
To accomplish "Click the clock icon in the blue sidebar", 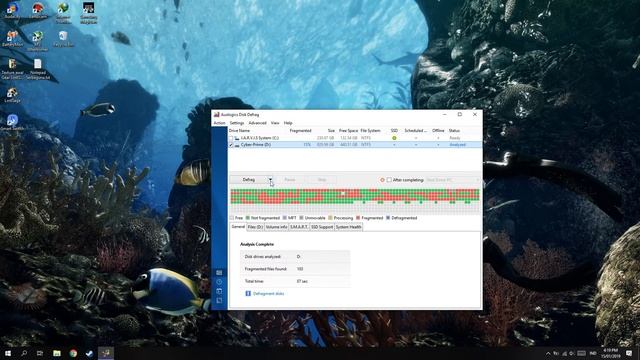I will point(219,282).
